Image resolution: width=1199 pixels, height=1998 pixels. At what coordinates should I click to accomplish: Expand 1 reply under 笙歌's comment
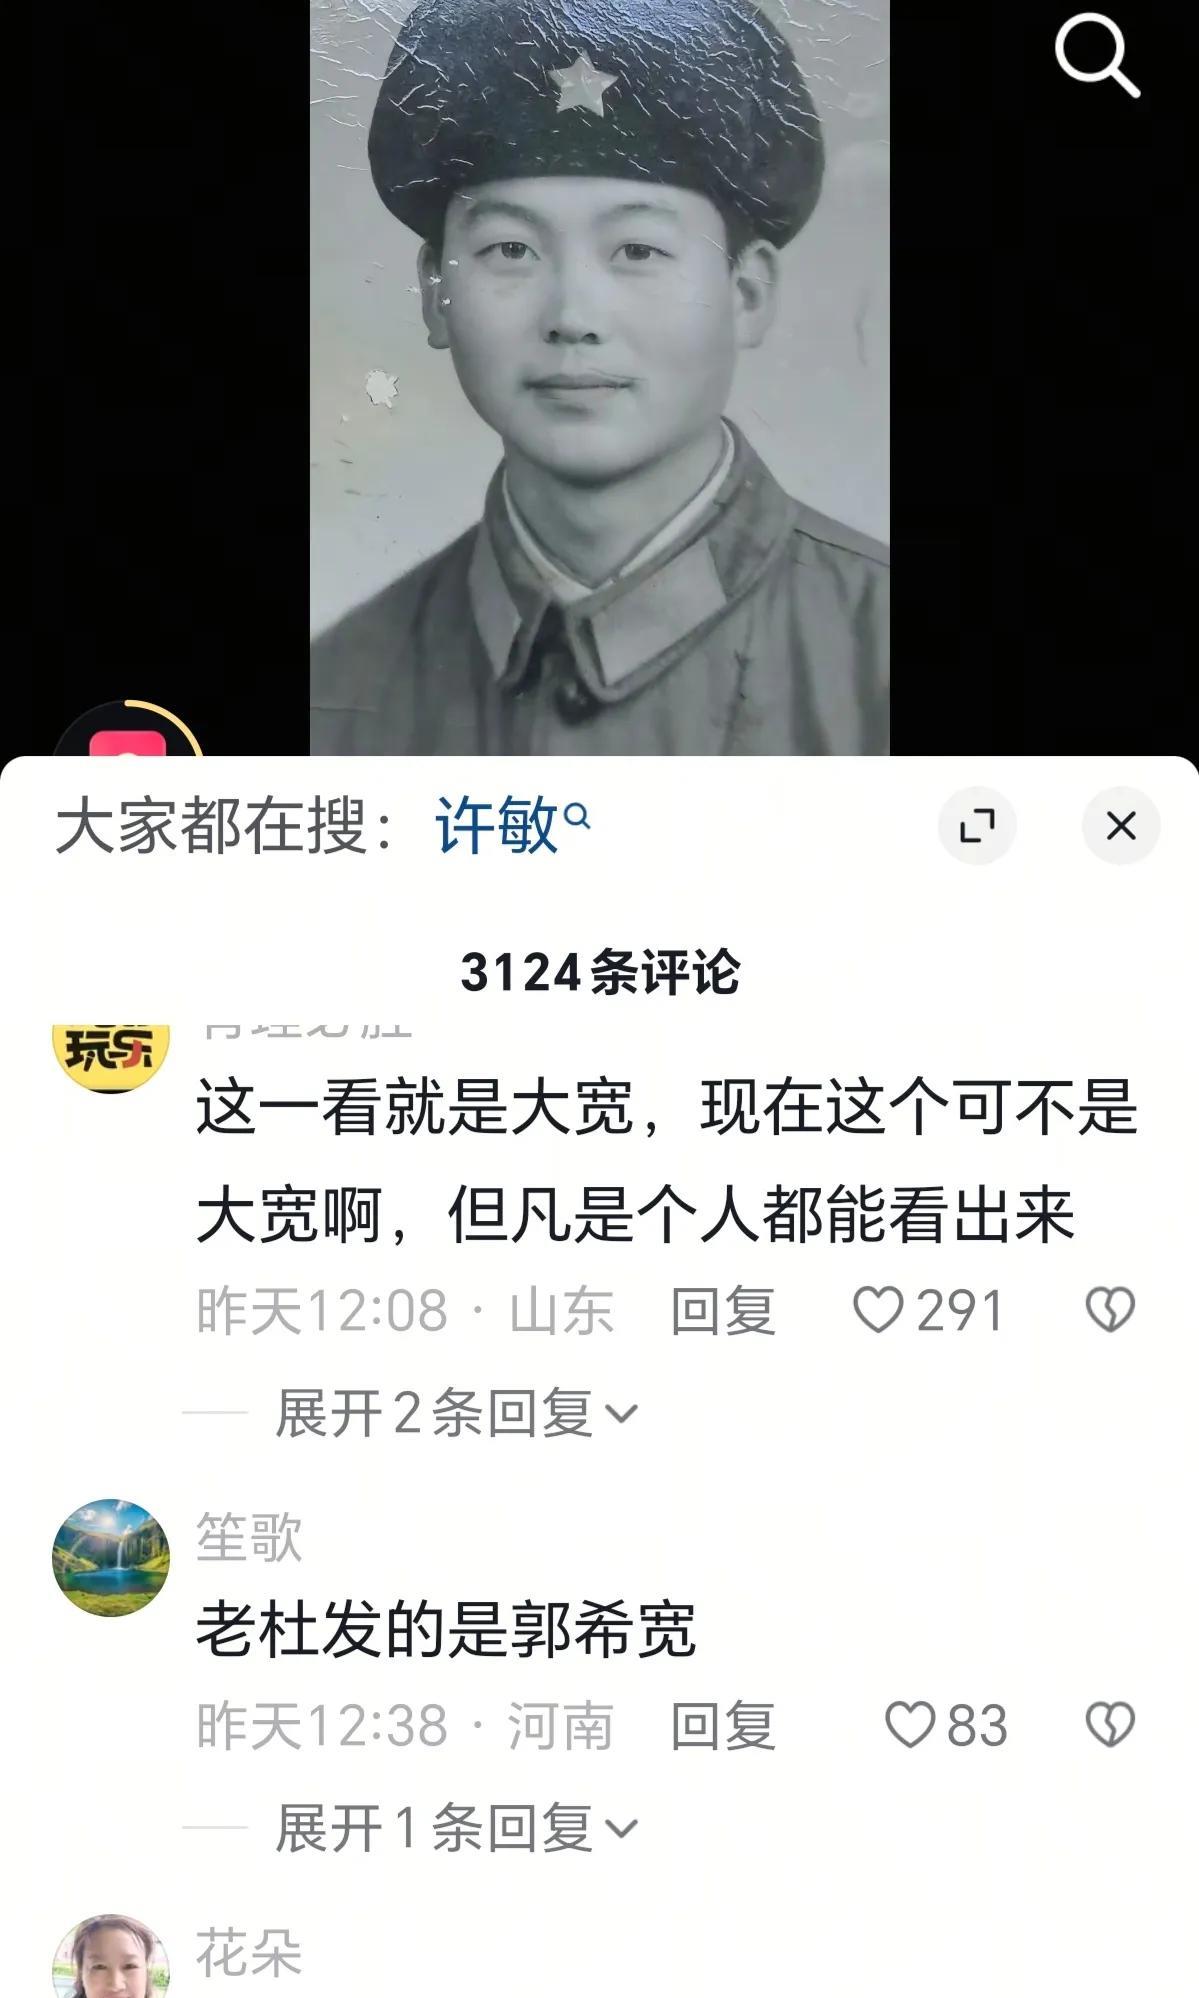(x=456, y=1828)
